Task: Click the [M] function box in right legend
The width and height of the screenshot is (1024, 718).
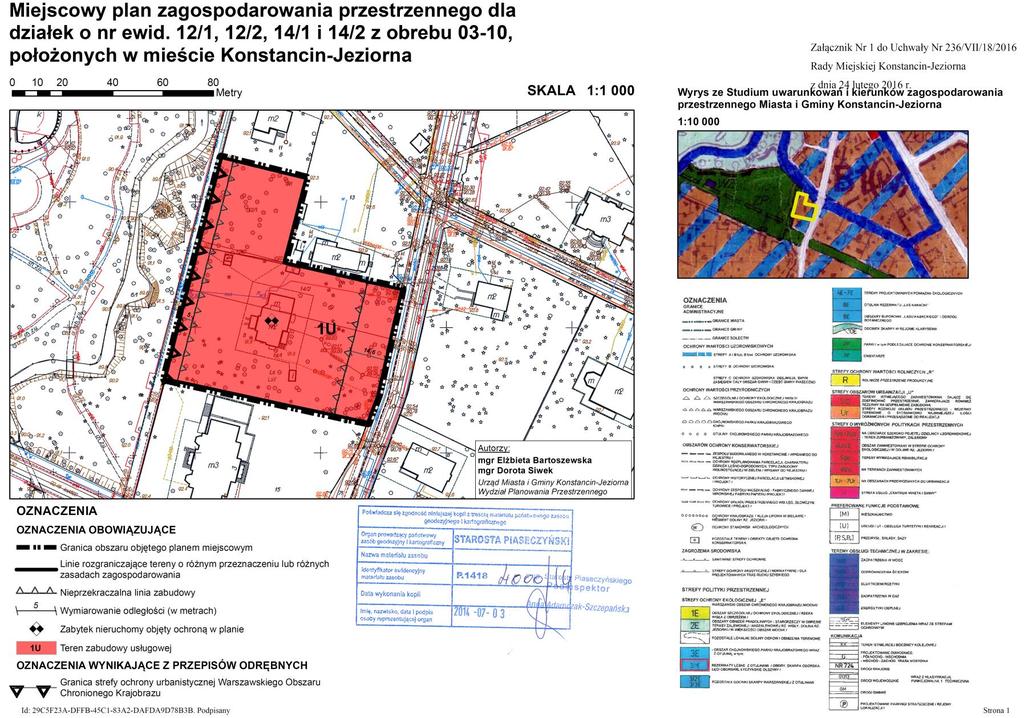Action: 844,514
